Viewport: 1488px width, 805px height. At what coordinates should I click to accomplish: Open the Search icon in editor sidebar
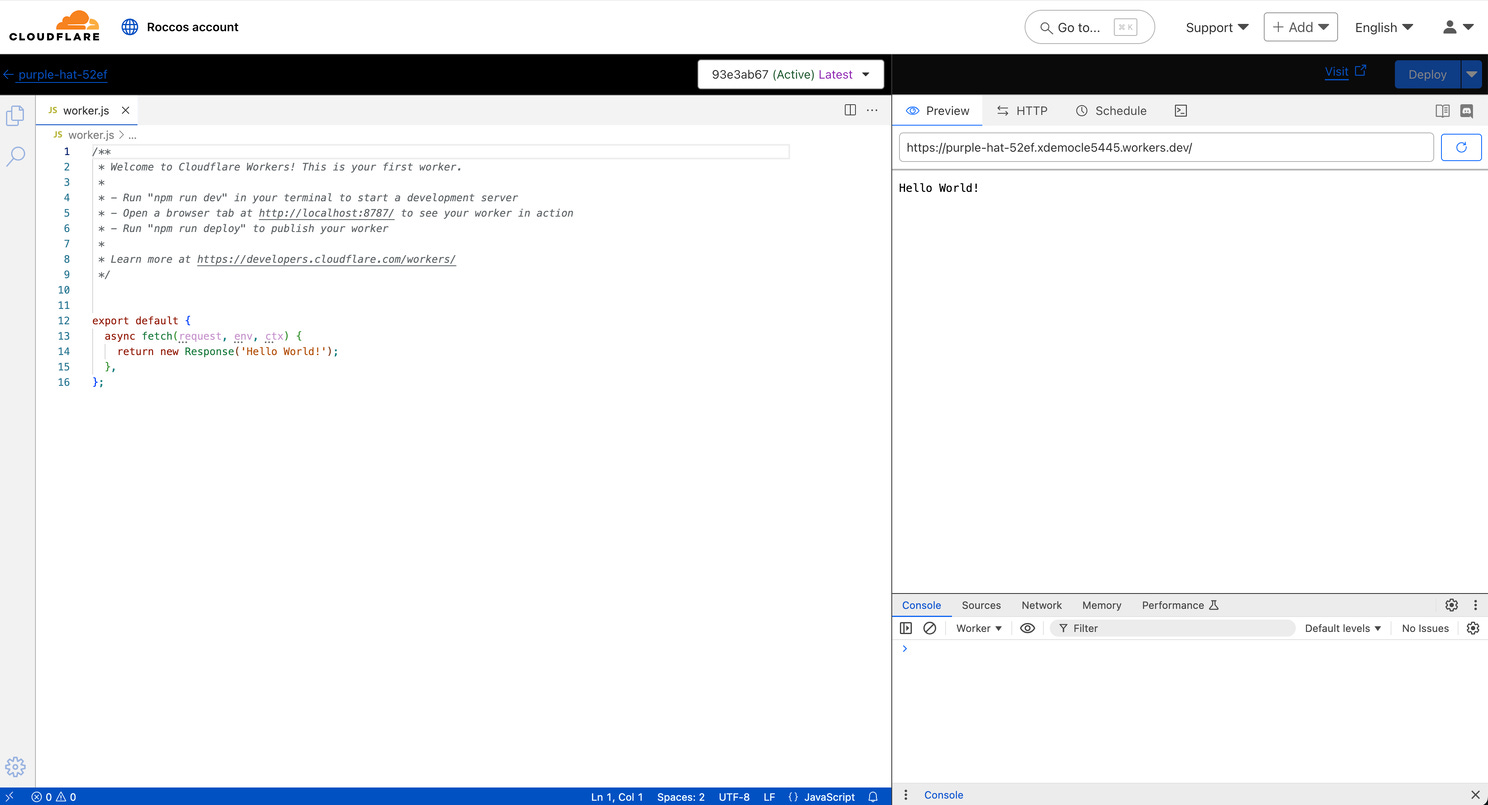16,156
